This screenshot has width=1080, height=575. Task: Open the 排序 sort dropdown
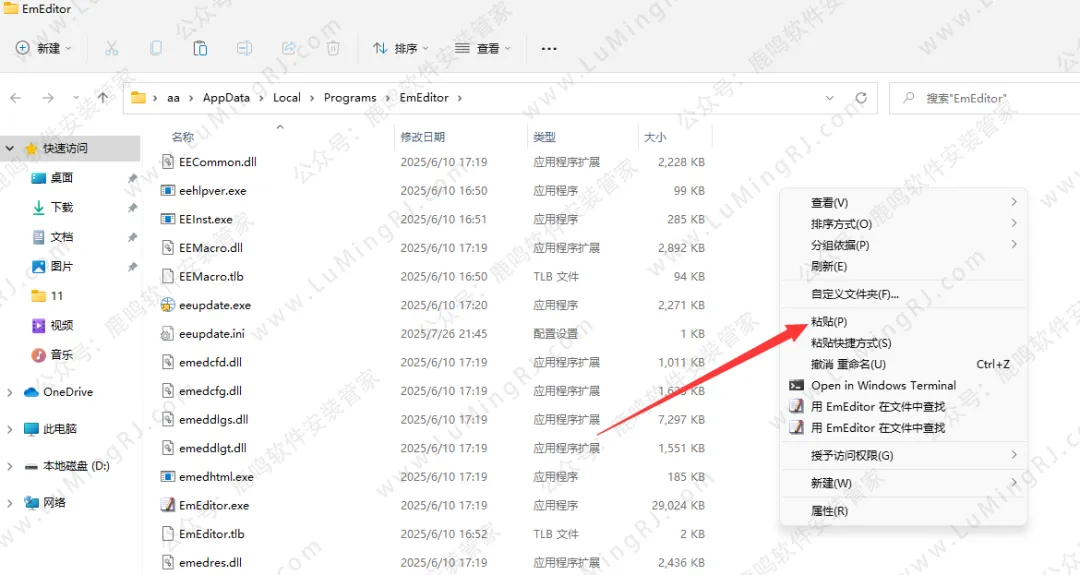pos(400,48)
